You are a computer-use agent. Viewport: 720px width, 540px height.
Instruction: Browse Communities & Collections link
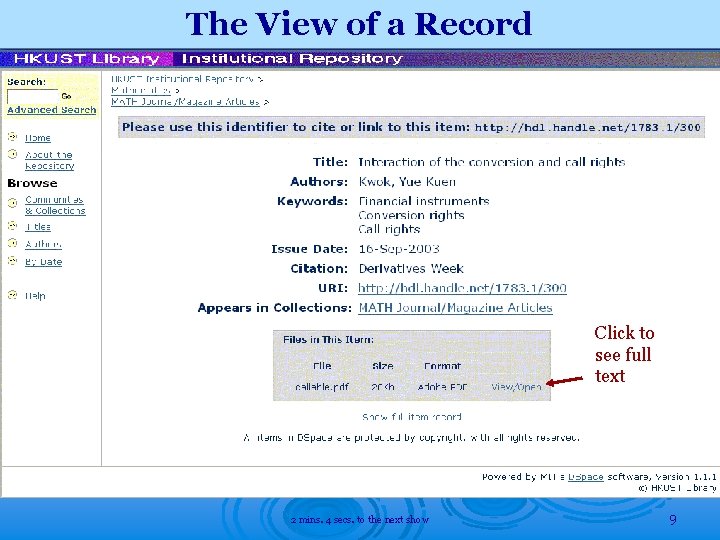[x=55, y=205]
